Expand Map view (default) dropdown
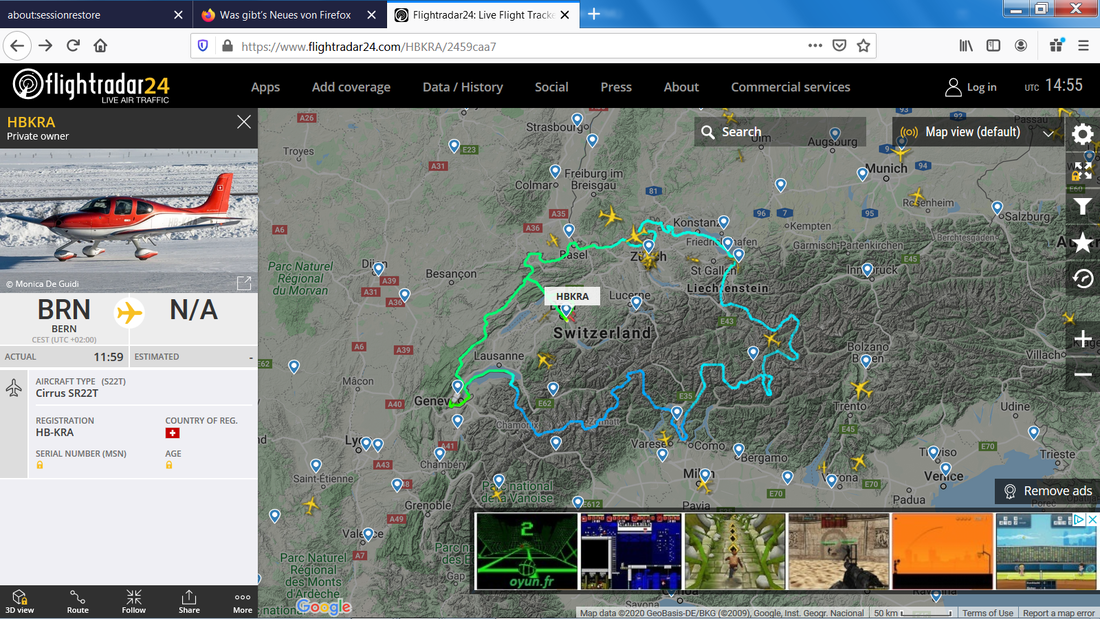The height and width of the screenshot is (619, 1100). click(977, 132)
